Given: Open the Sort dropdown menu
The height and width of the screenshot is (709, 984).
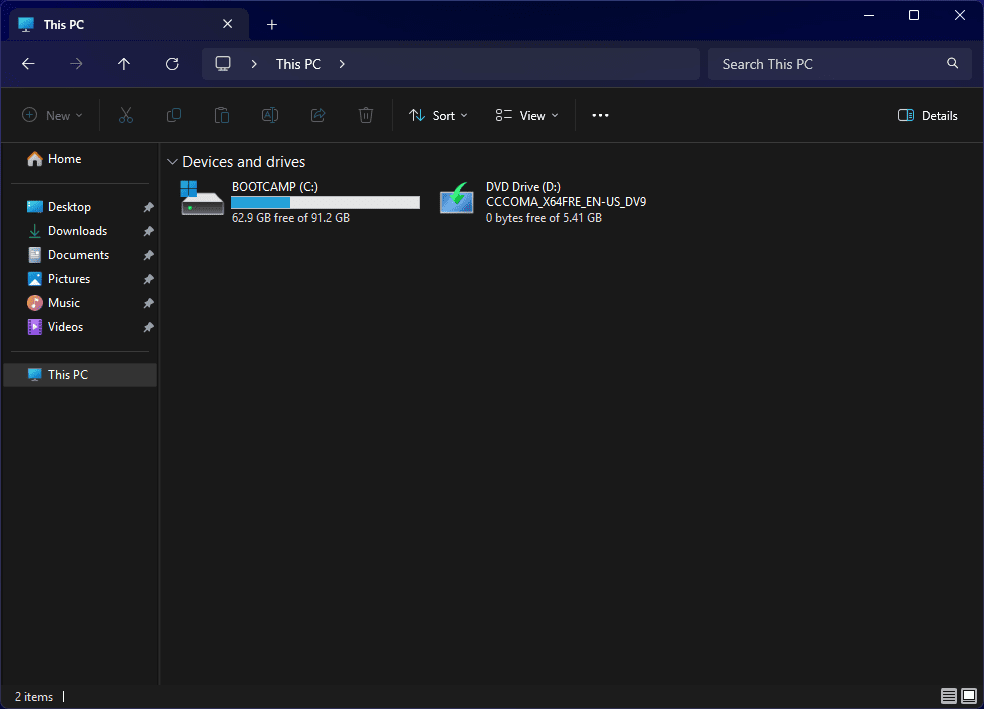Looking at the screenshot, I should point(438,116).
